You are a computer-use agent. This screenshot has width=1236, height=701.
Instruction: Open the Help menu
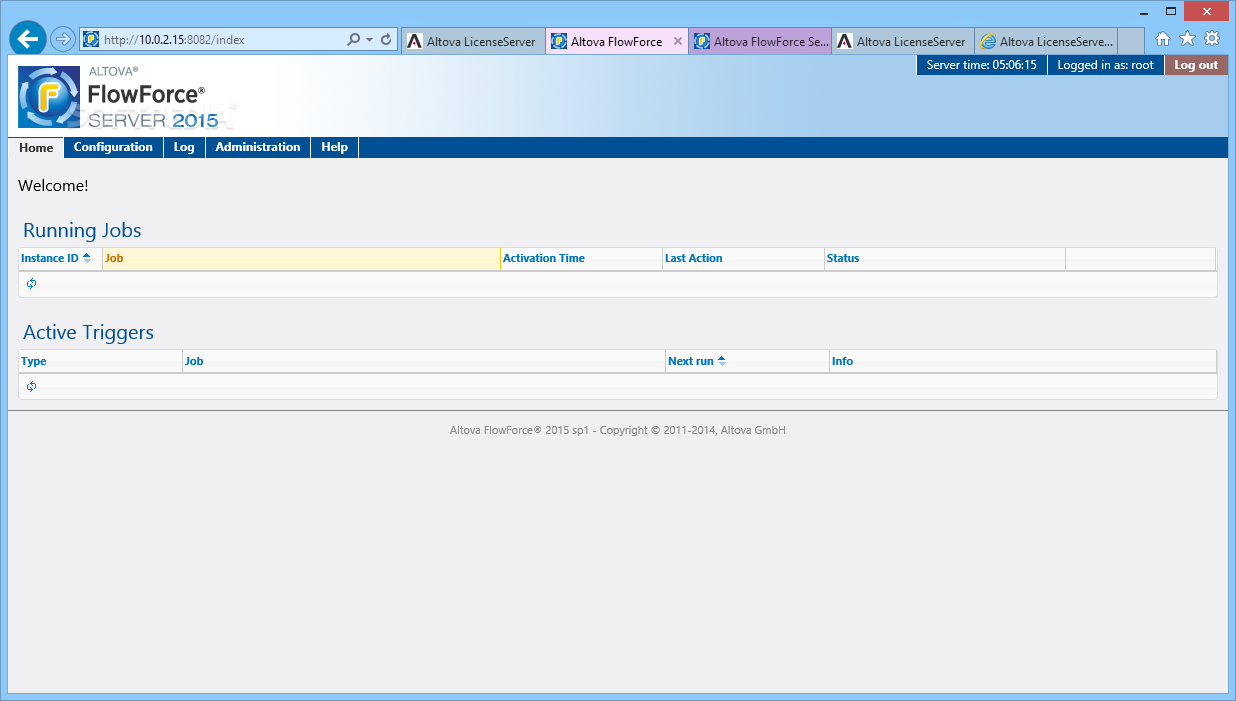click(334, 147)
